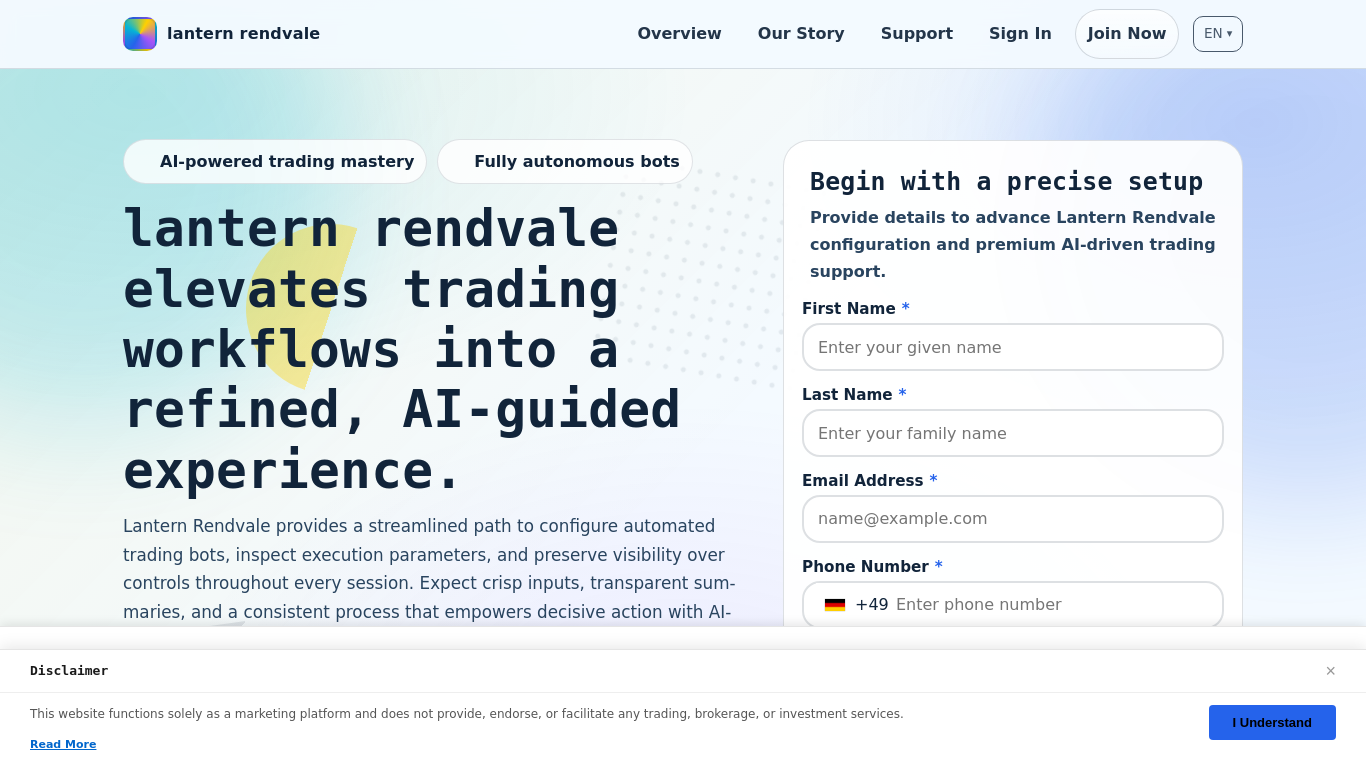The height and width of the screenshot is (768, 1366).
Task: Click the lantern rendvale logo icon
Action: [140, 34]
